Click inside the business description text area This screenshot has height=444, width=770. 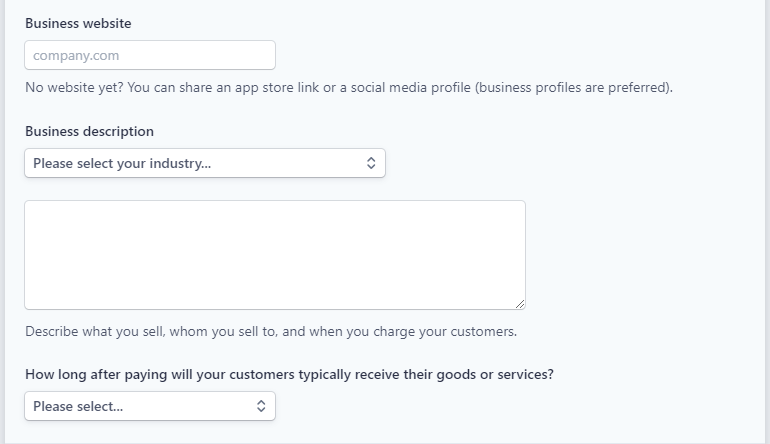275,255
